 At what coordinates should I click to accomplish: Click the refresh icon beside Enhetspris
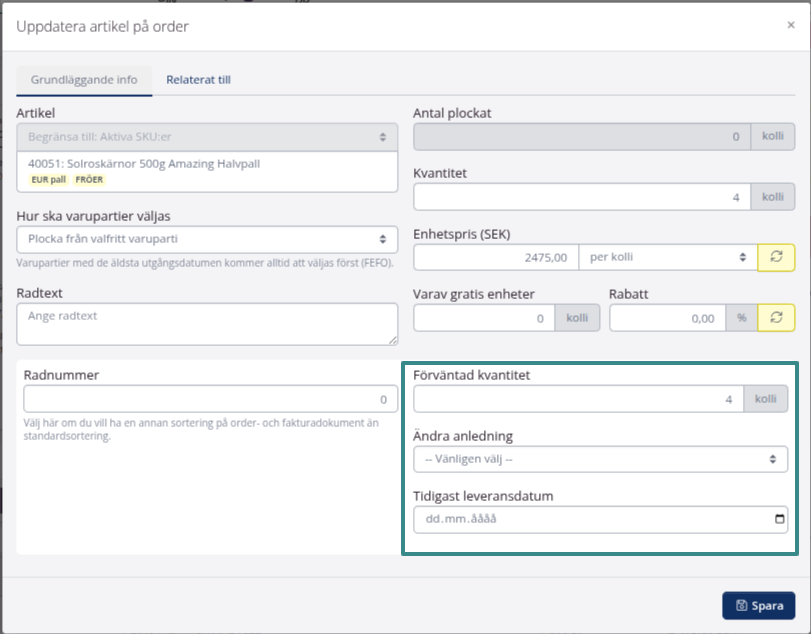coord(777,258)
